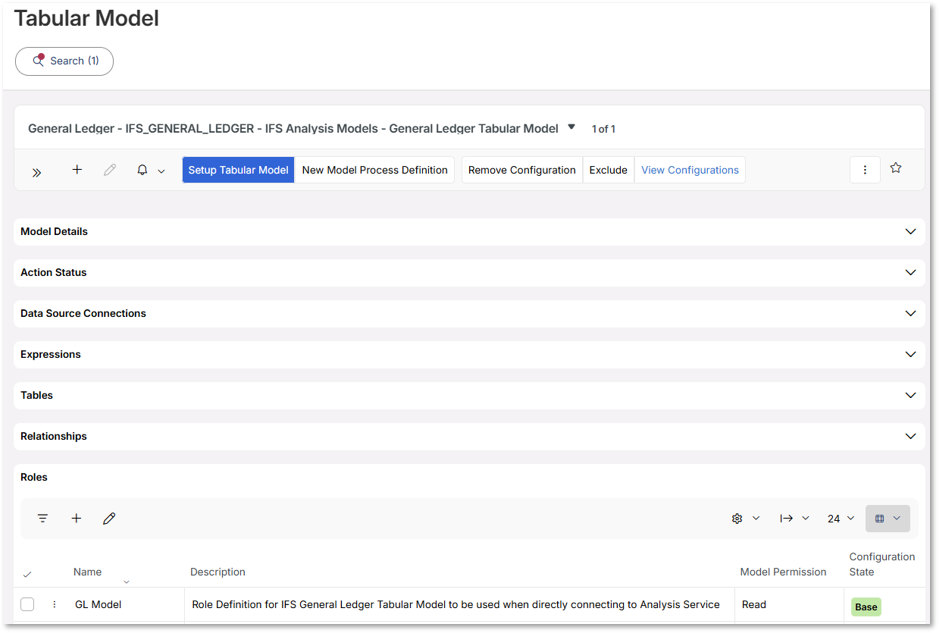Click New Model Process Definition
939x633 pixels.
coord(374,170)
